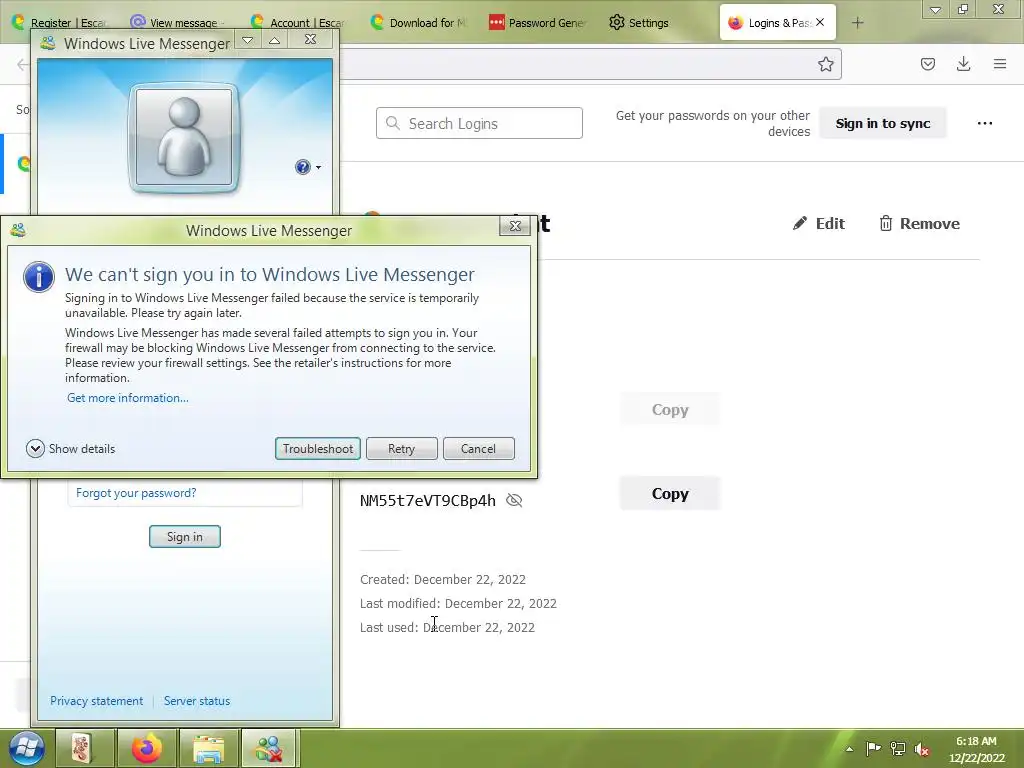1024x768 pixels.
Task: Copy the password with the Copy button
Action: pyautogui.click(x=670, y=494)
